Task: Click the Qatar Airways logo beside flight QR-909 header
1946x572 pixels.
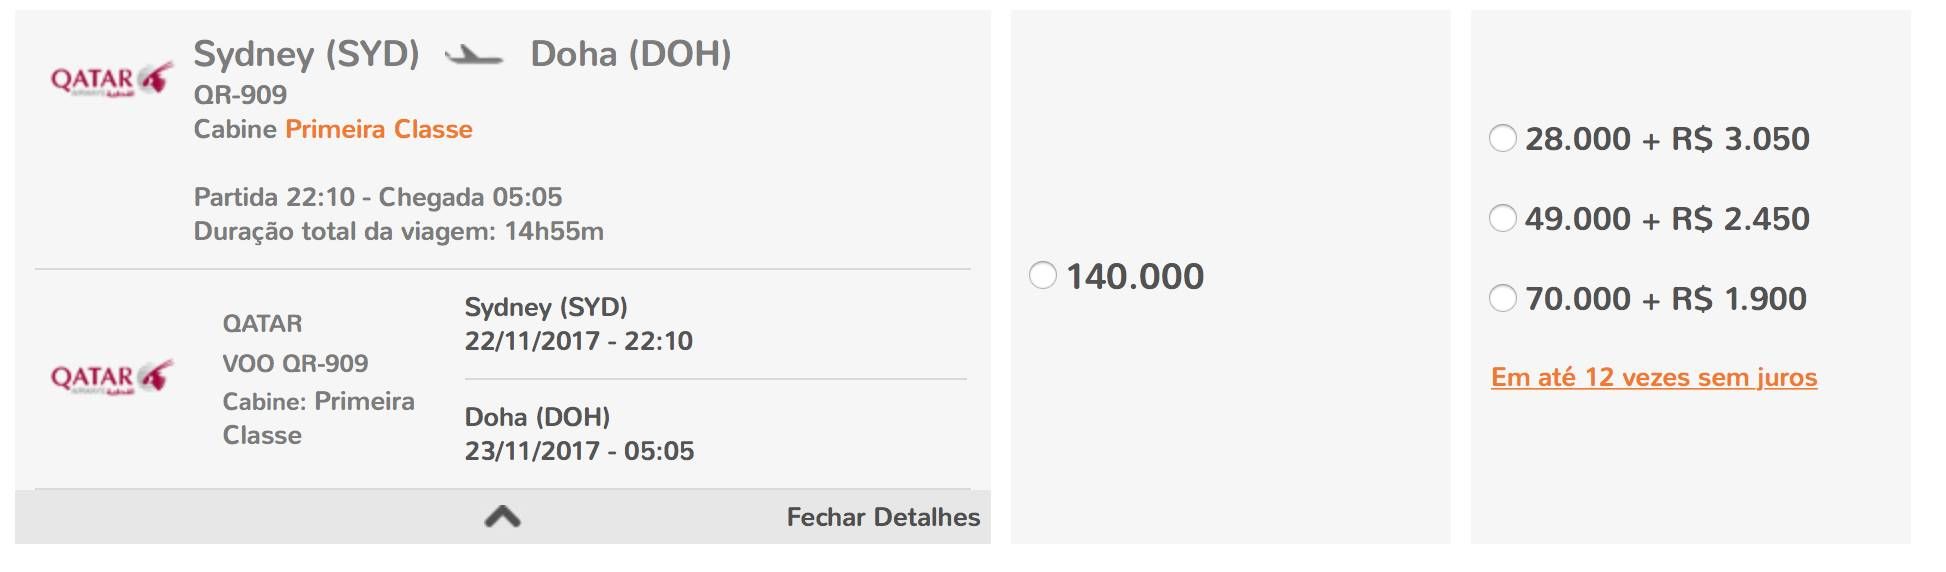Action: 112,79
